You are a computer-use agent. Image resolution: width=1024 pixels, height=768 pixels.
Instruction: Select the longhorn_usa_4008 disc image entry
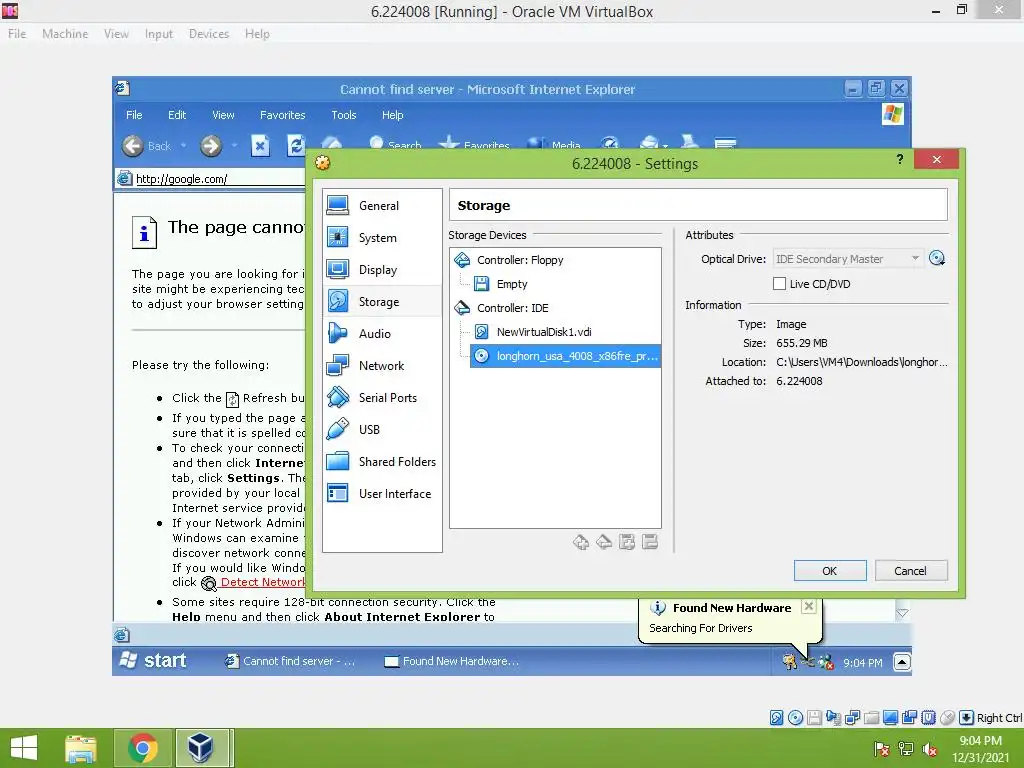(x=566, y=356)
